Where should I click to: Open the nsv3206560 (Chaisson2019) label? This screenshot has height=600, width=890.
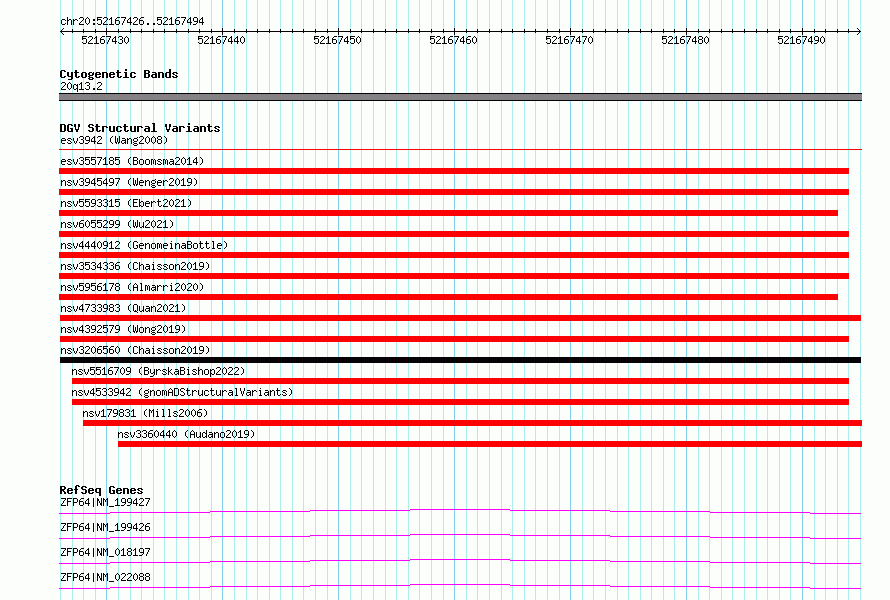click(135, 350)
